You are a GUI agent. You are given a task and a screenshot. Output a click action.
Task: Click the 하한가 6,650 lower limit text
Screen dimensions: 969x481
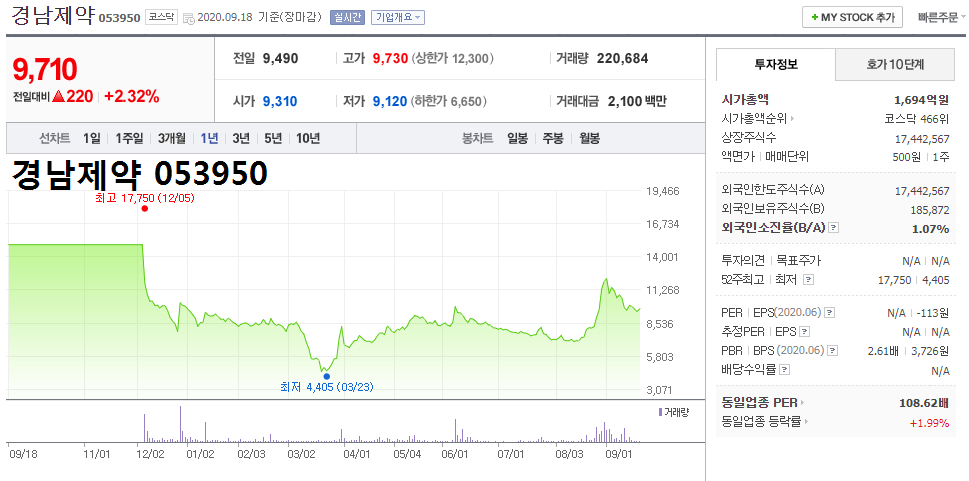449,101
